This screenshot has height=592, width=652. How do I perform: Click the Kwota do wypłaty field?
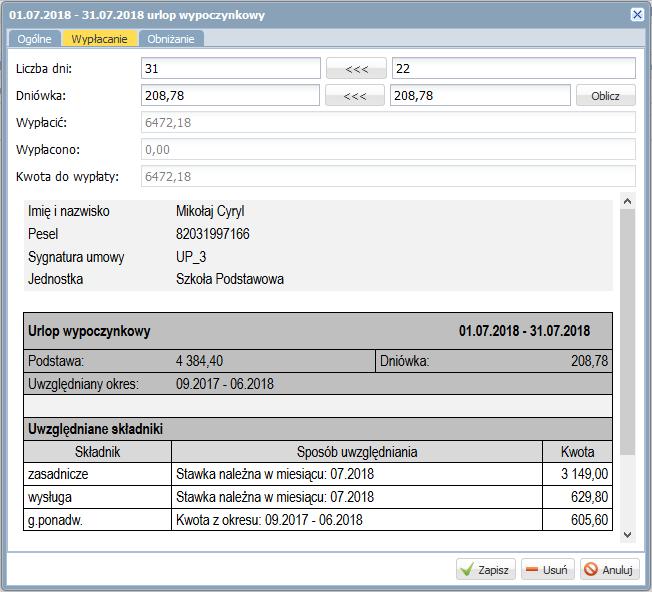point(388,176)
